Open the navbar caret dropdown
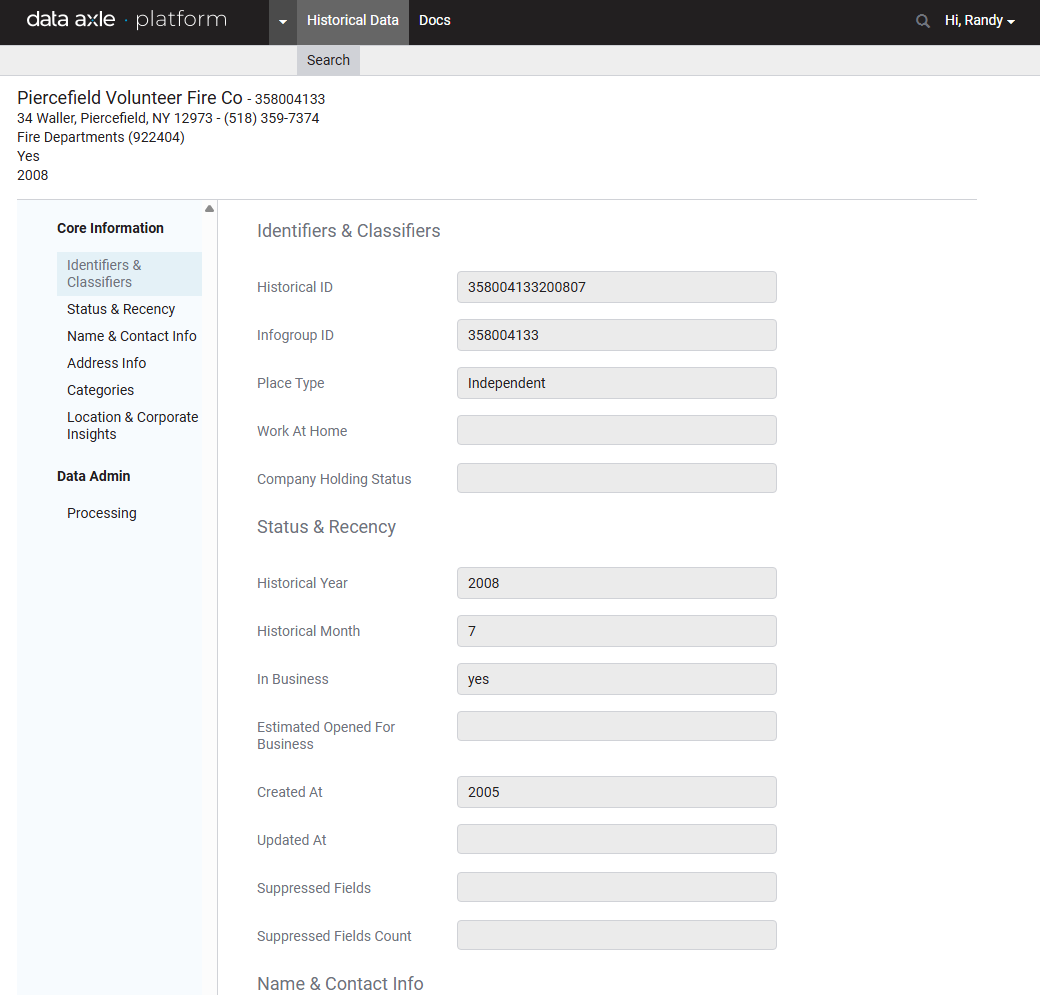1040x995 pixels. [283, 22]
